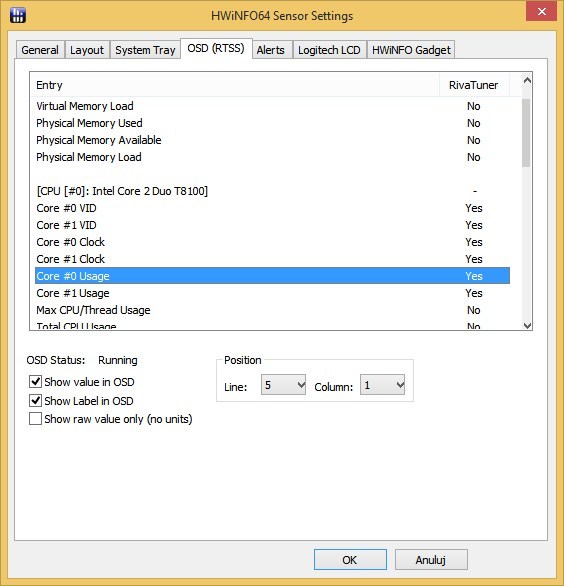Click the scroll down arrow of the sensor list
Image resolution: width=564 pixels, height=586 pixels.
527,326
